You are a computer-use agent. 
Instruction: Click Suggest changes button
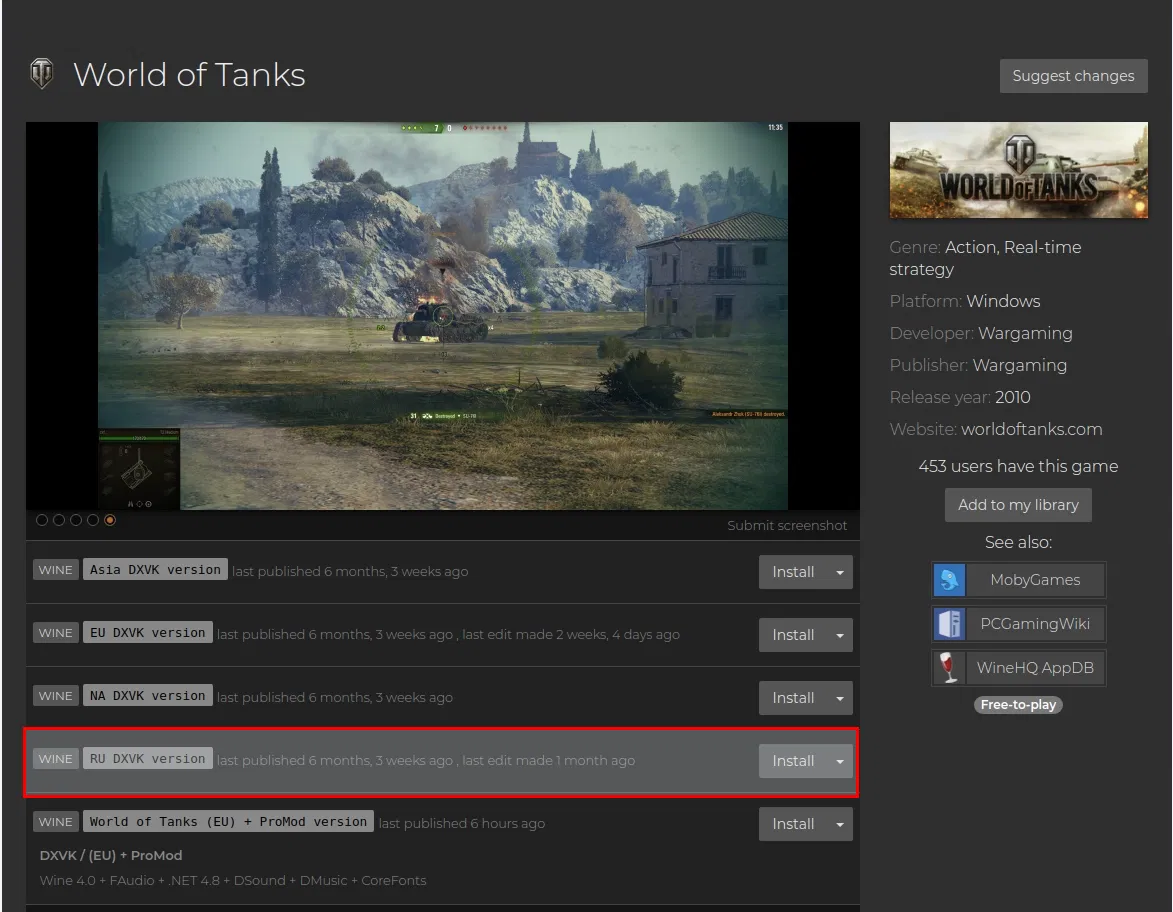1074,76
